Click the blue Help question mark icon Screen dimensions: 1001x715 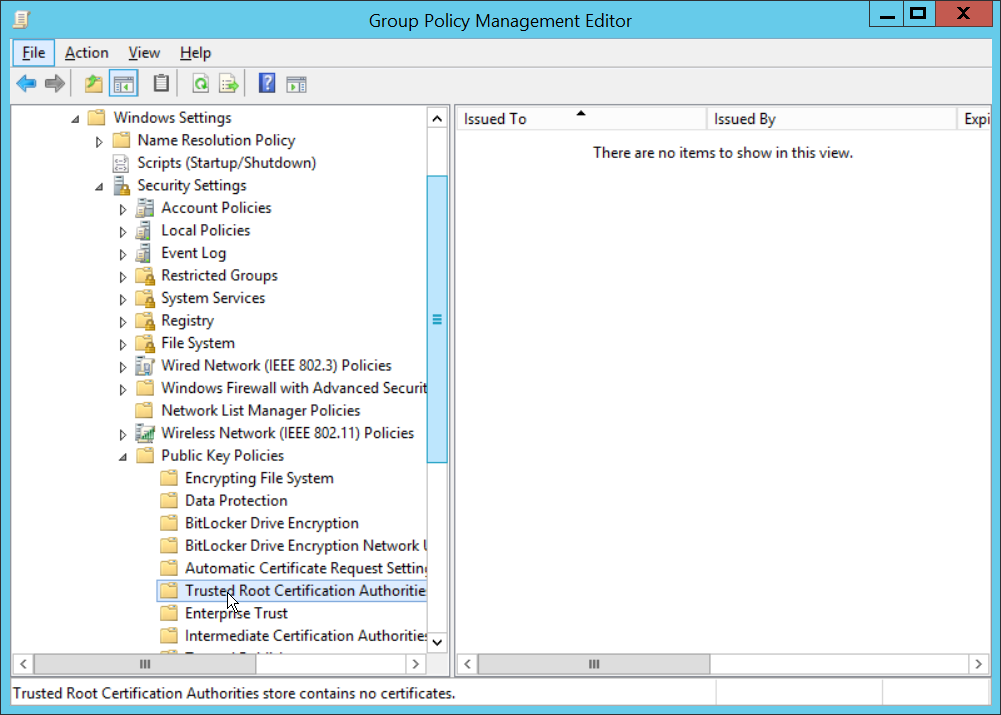267,84
